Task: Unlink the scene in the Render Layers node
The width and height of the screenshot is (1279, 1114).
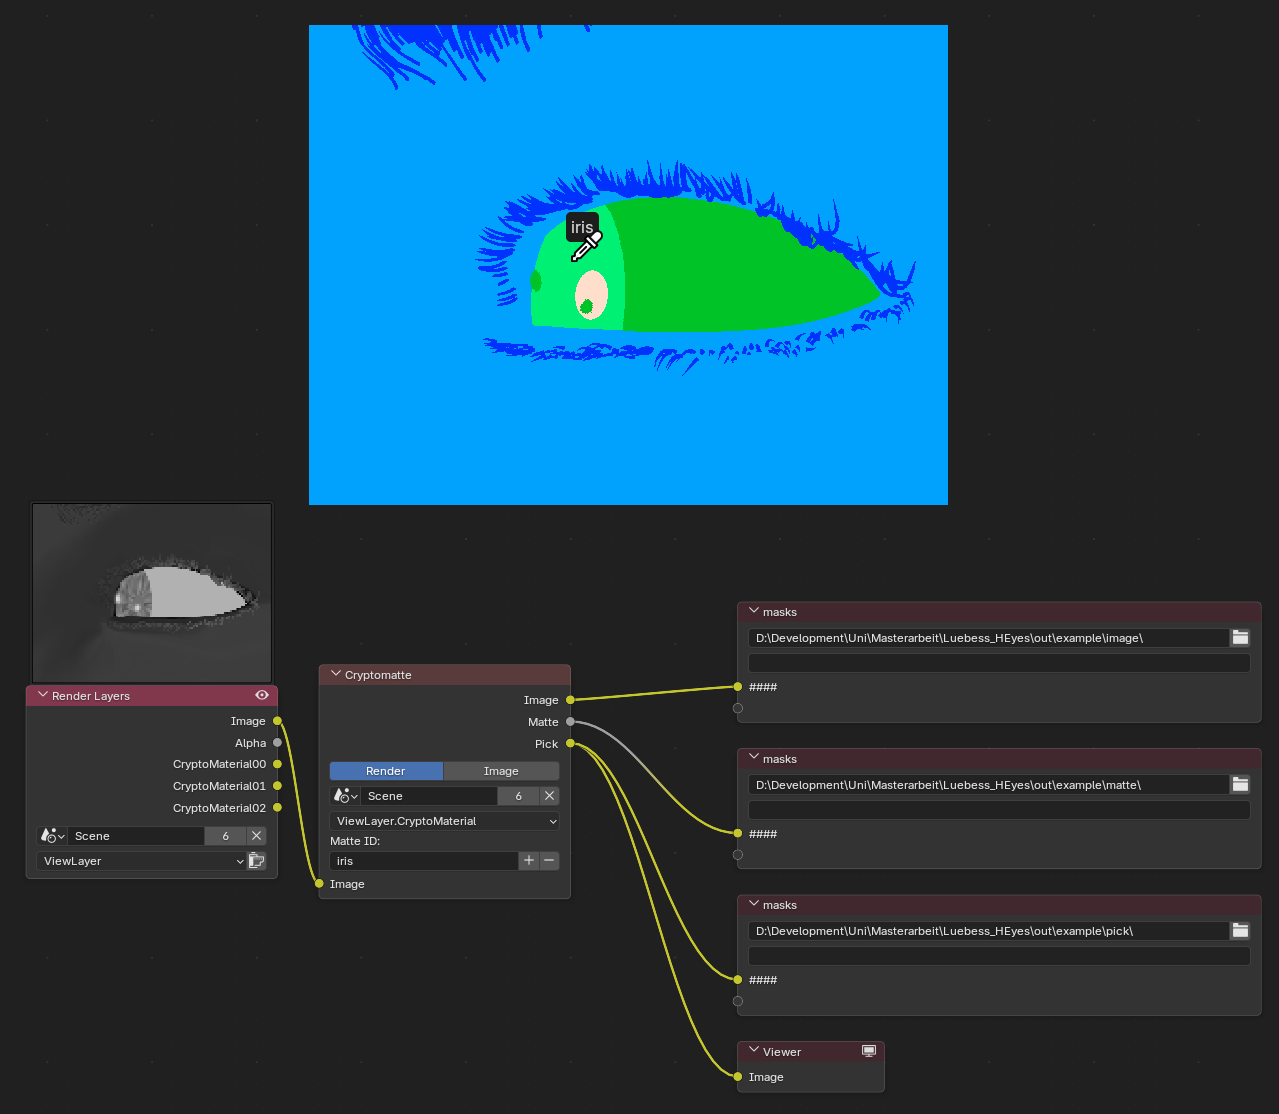Action: 257,836
